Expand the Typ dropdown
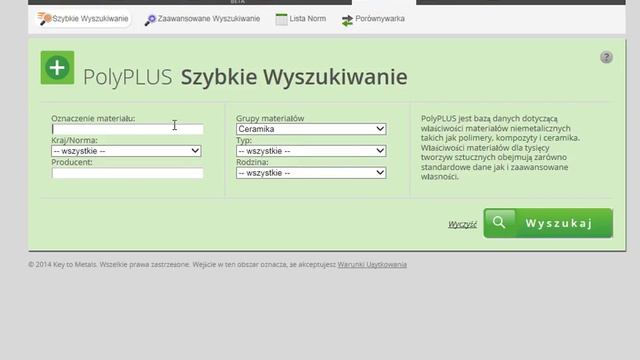The height and width of the screenshot is (360, 640). coord(311,151)
